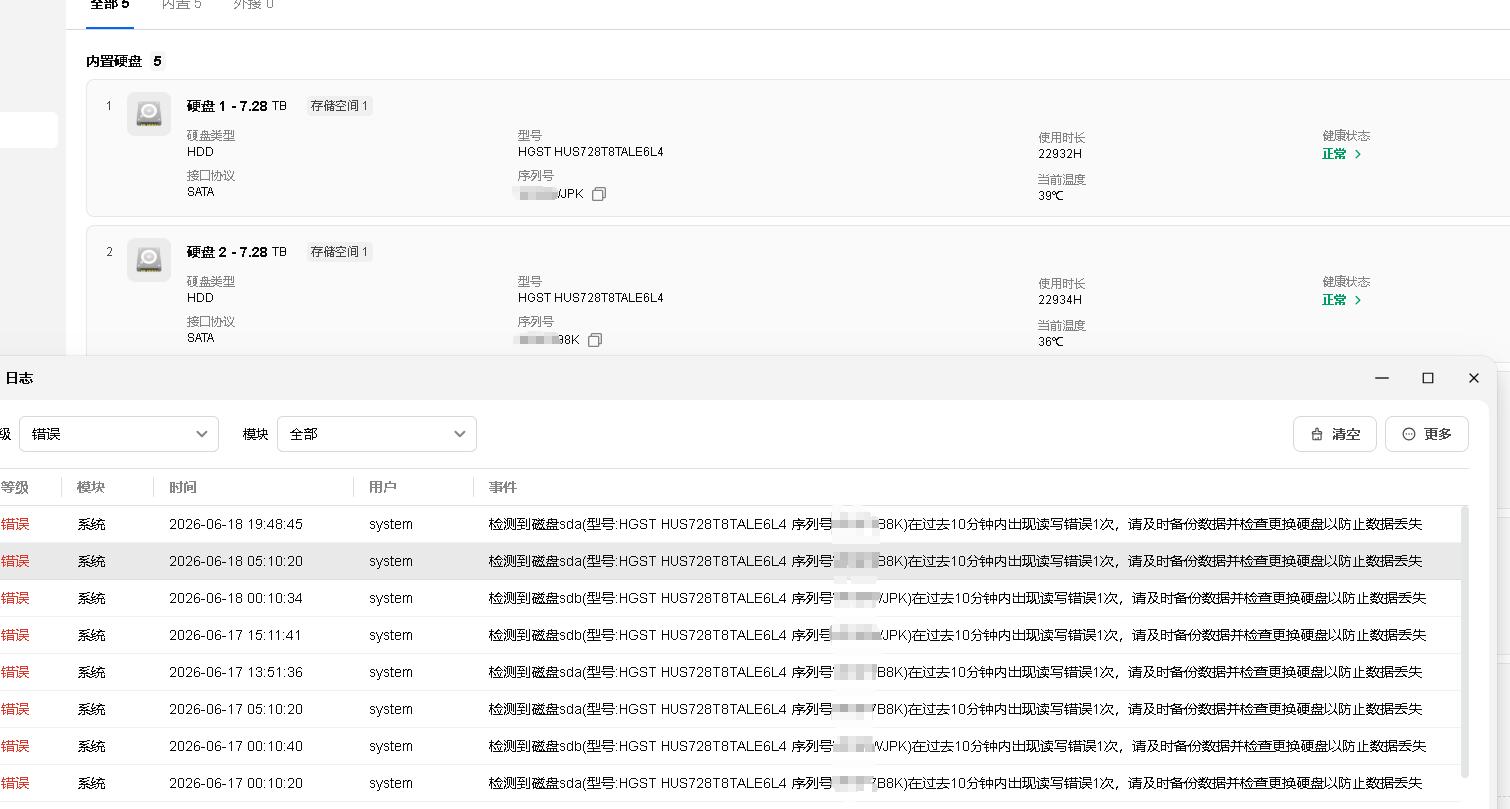
Task: Click the 正常 health status of disk 1
Action: (1334, 154)
